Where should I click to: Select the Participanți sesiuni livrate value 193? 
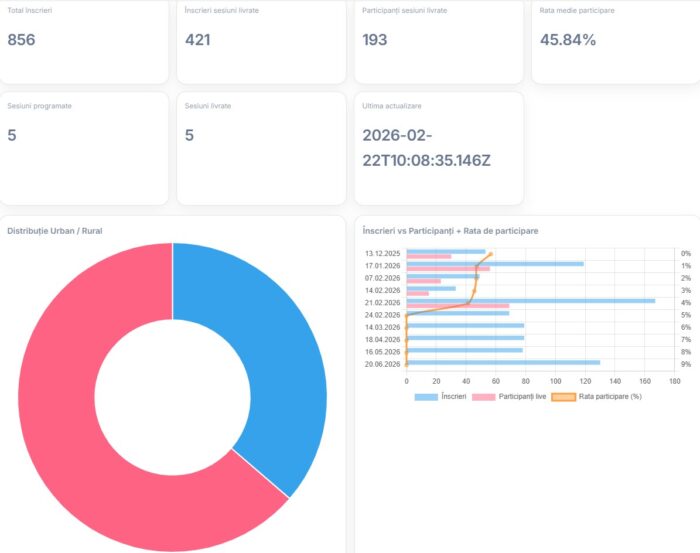[375, 40]
